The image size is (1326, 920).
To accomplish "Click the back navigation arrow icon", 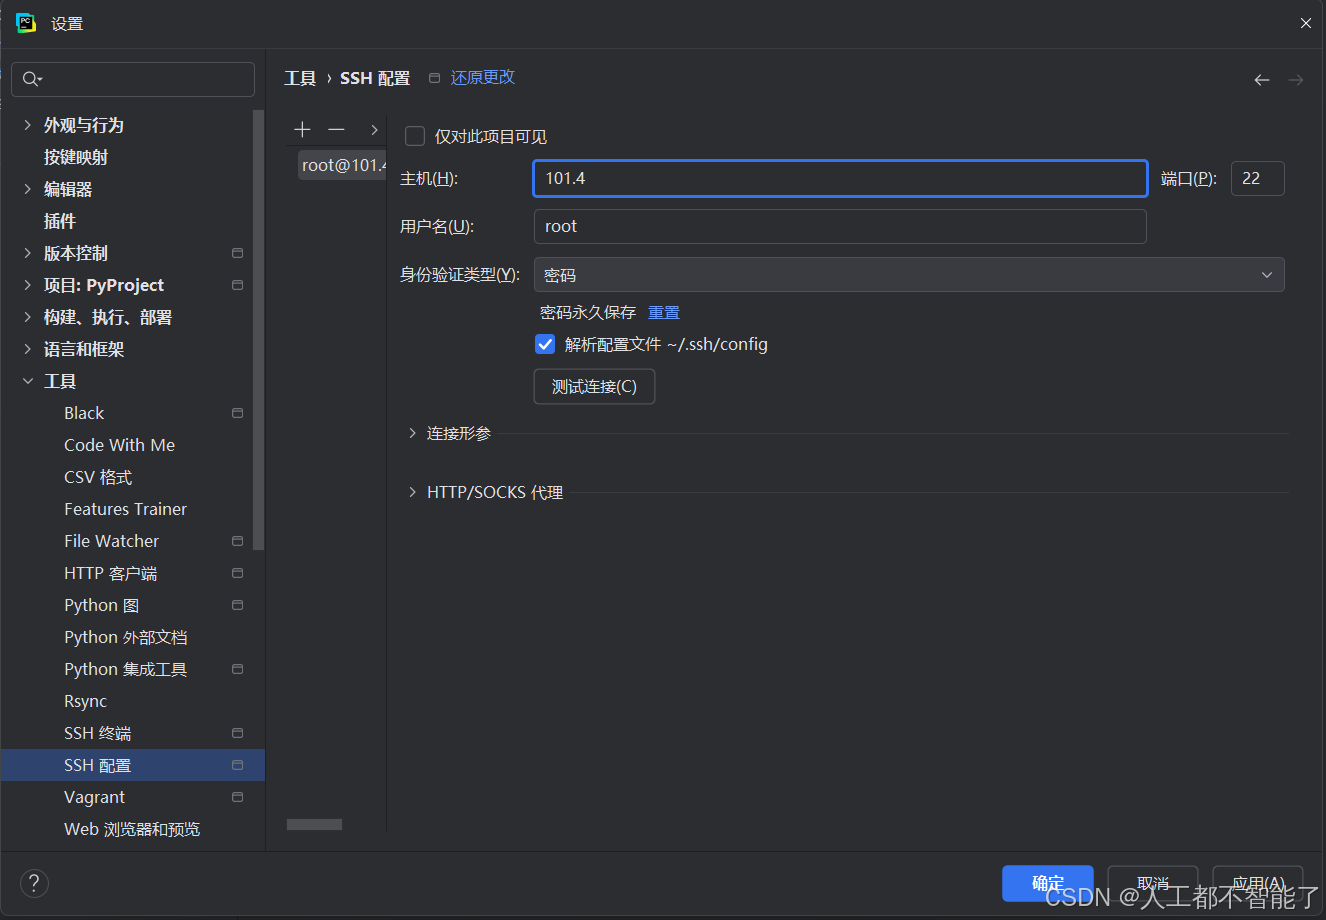I will point(1262,80).
